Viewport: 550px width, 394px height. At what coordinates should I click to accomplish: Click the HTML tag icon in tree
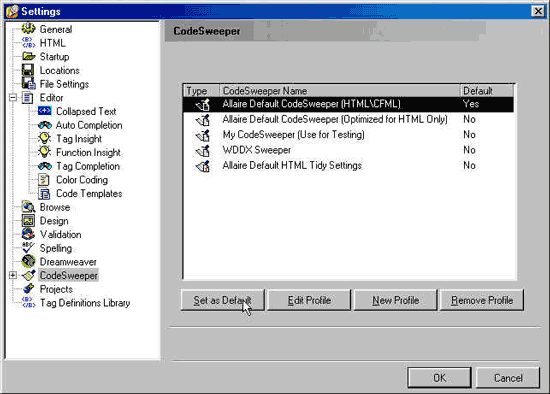pyautogui.click(x=28, y=43)
